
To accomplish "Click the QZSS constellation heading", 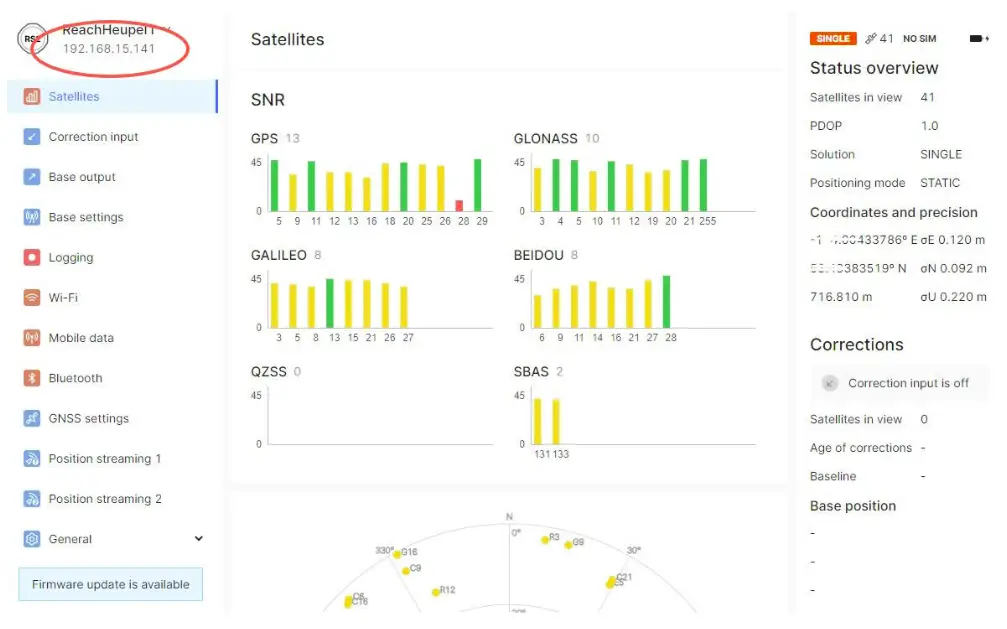I will (268, 372).
